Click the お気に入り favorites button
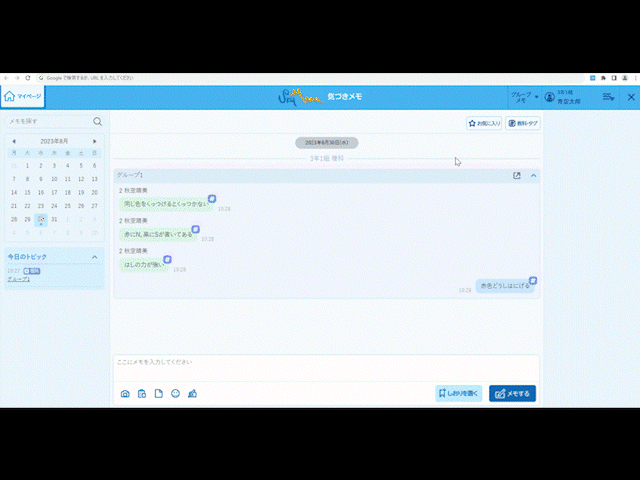Image resolution: width=640 pixels, height=480 pixels. pyautogui.click(x=484, y=124)
